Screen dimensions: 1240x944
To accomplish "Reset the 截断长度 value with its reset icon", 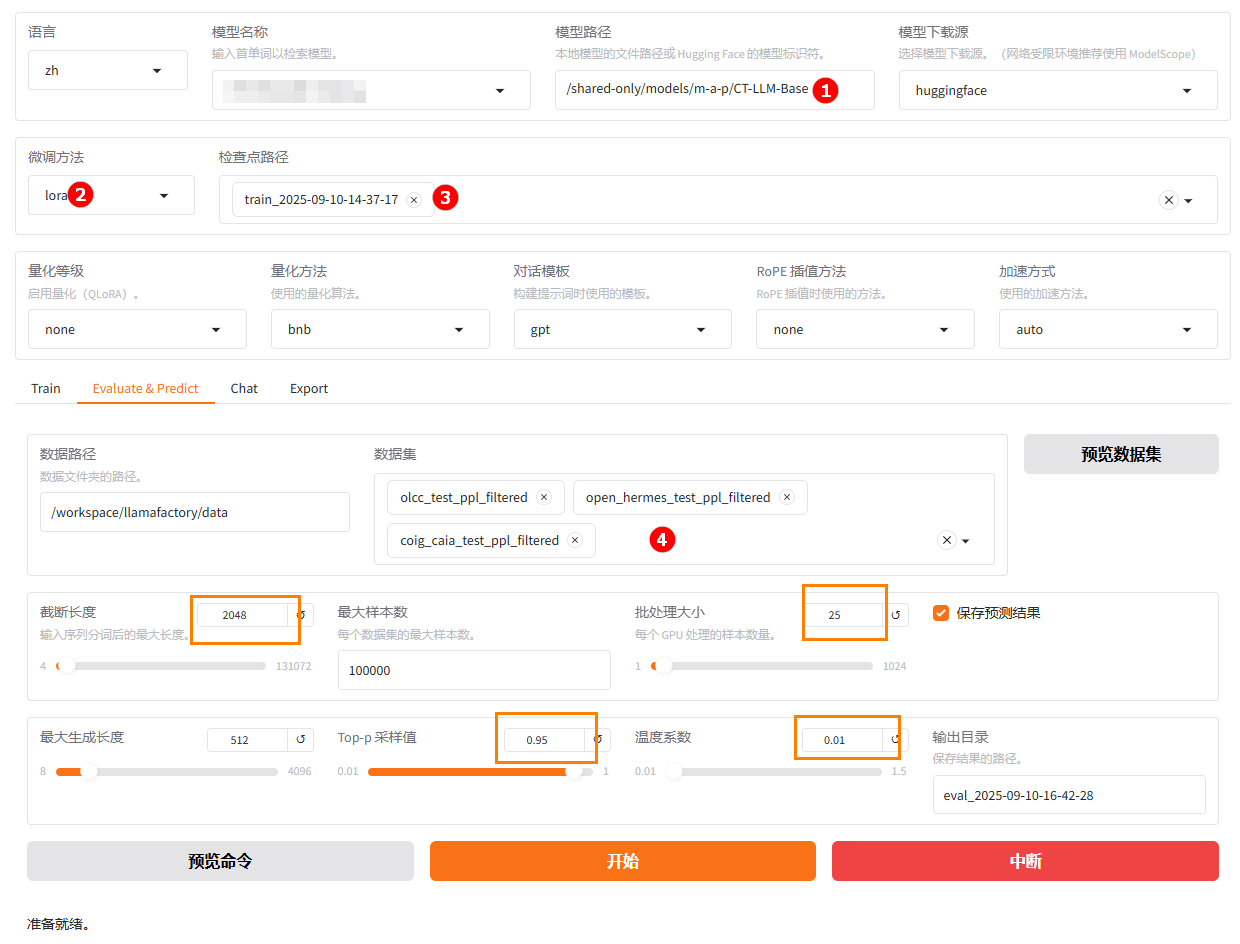I will tap(301, 615).
